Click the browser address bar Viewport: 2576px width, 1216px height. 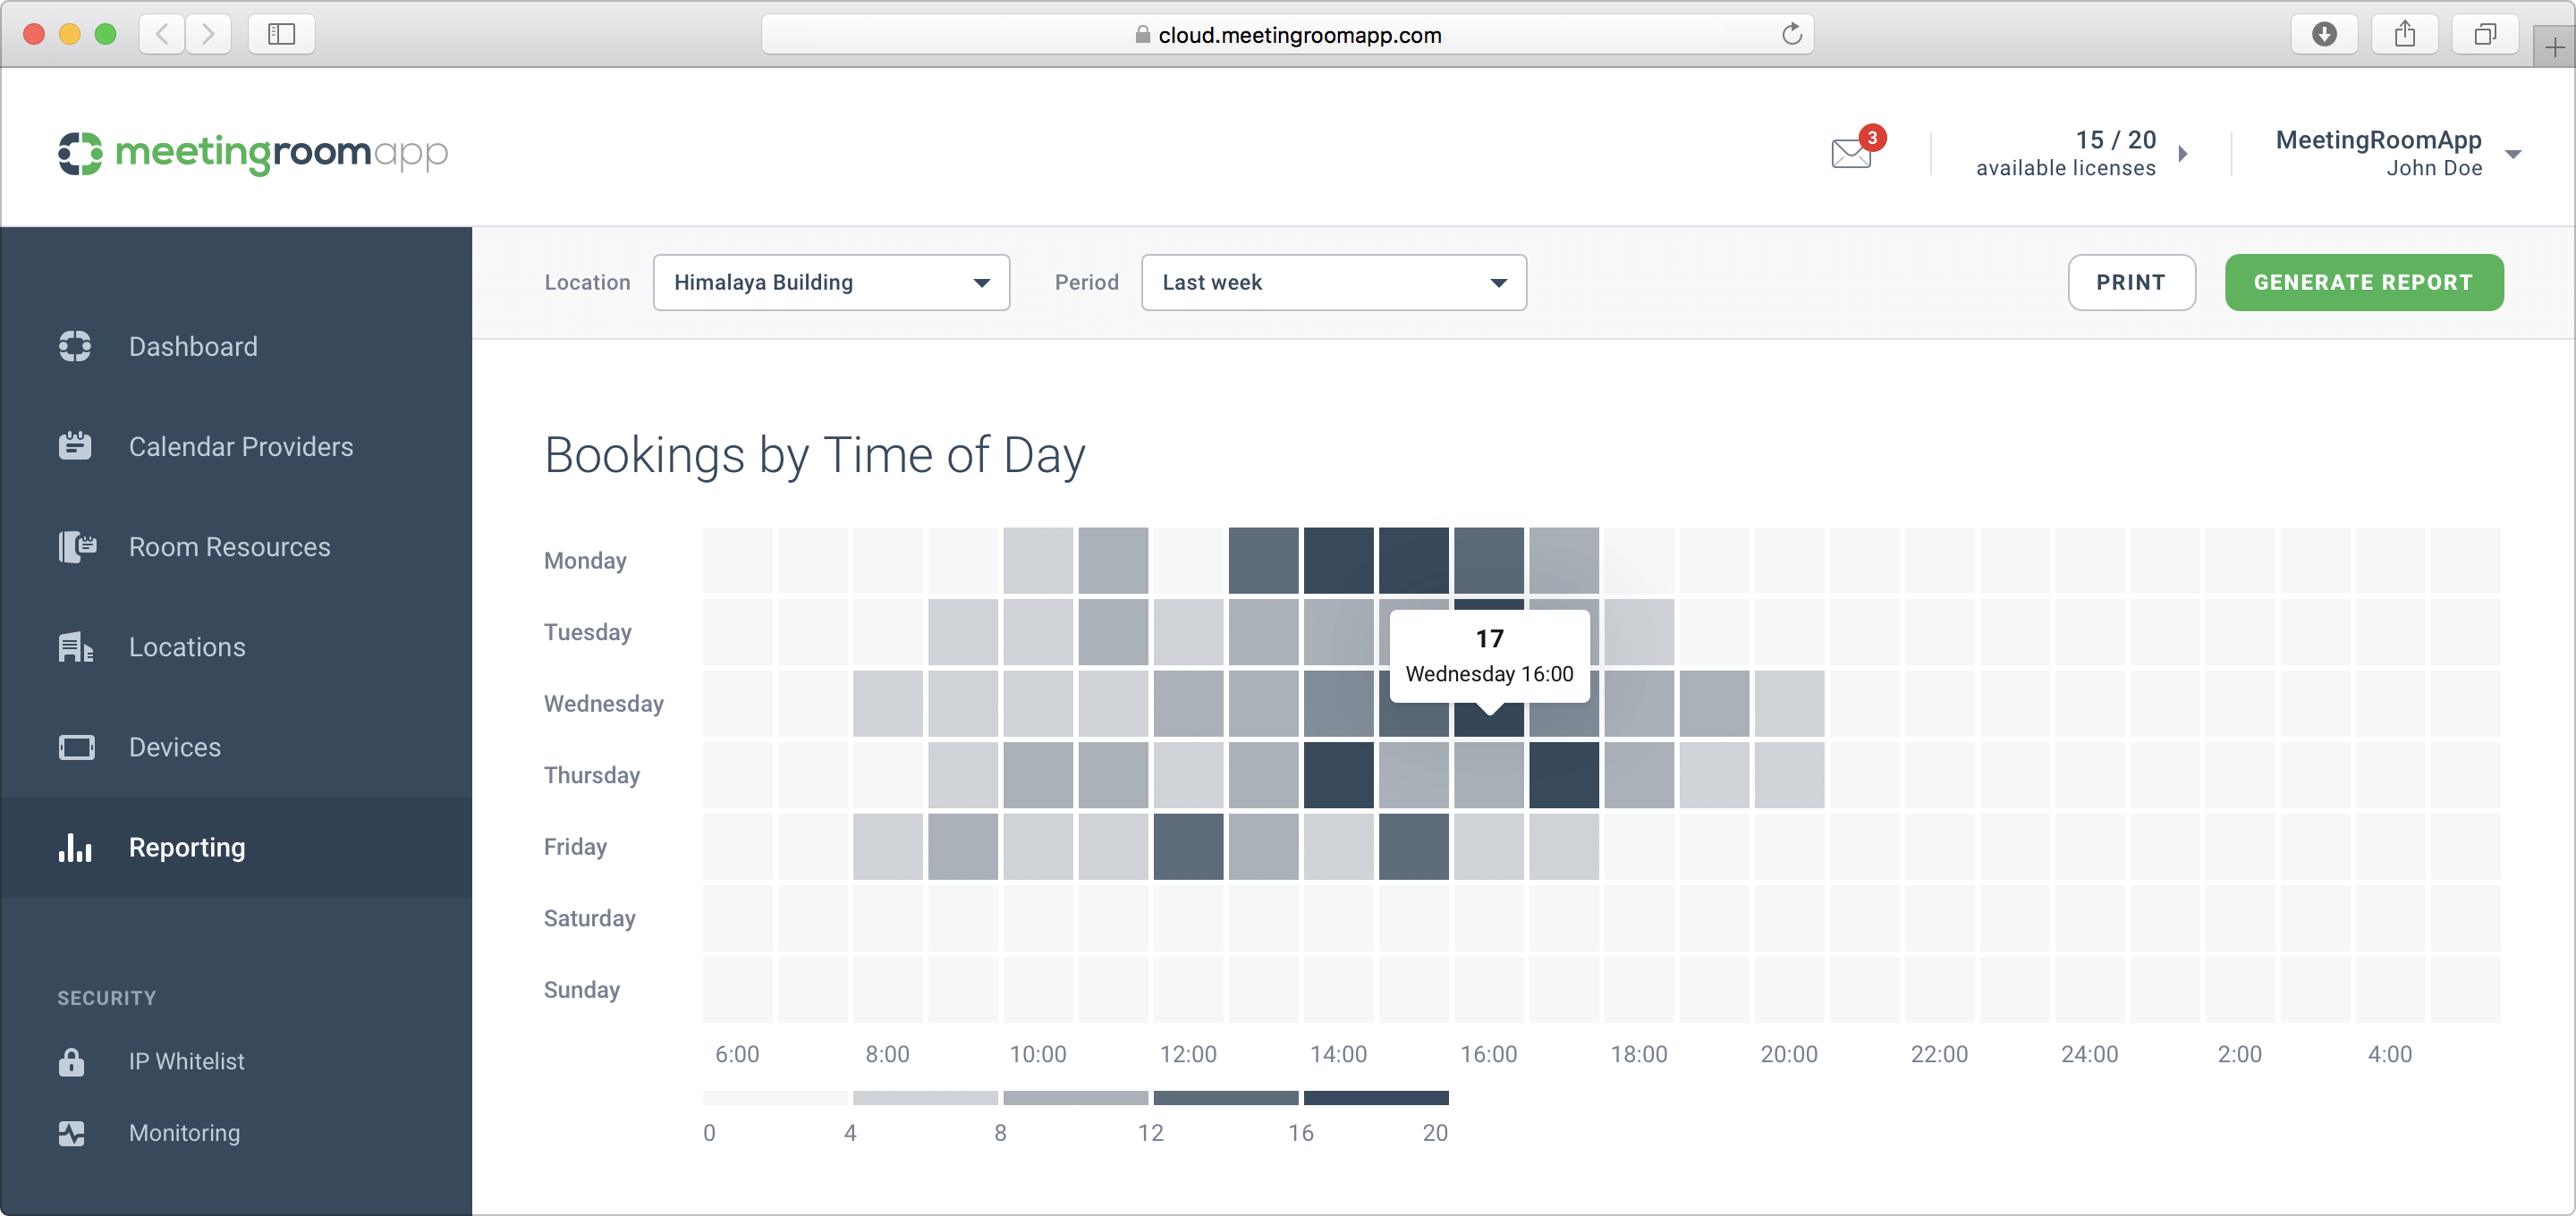pyautogui.click(x=1287, y=35)
